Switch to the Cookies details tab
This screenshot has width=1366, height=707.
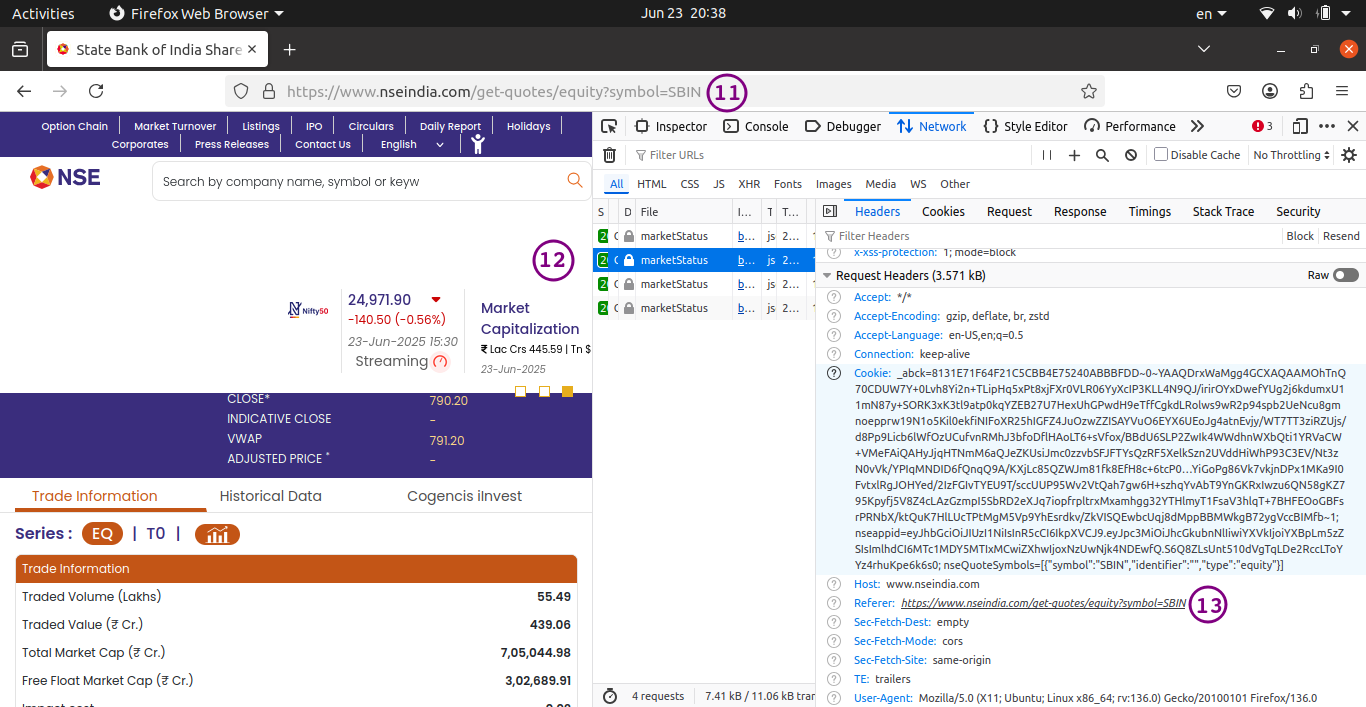pos(943,211)
